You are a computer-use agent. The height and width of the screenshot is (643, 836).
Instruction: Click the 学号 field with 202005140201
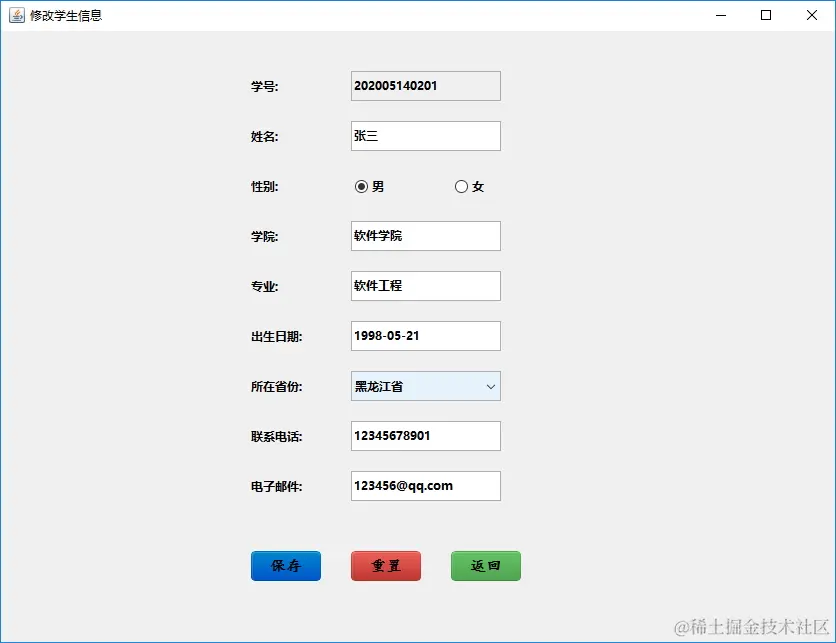pos(425,86)
